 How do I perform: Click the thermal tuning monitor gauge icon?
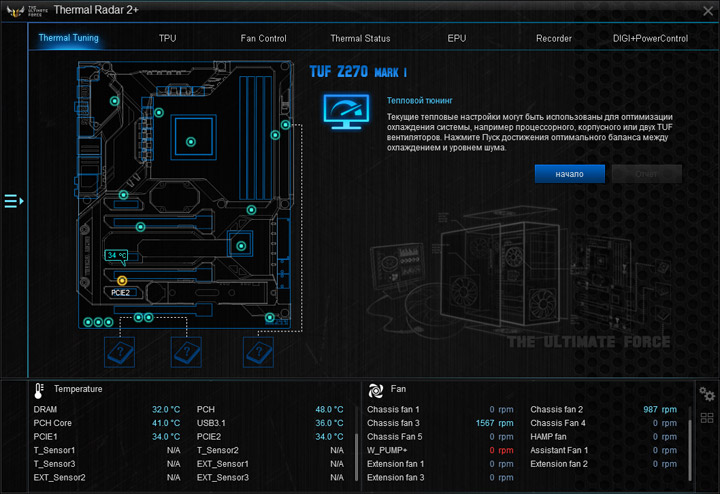pyautogui.click(x=346, y=112)
